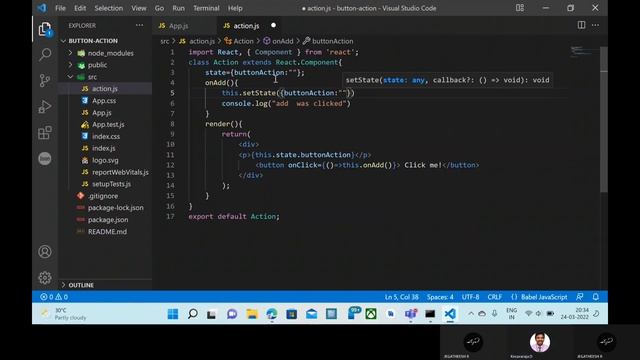
Task: Click the errors and warnings status indicator
Action: tap(54, 297)
